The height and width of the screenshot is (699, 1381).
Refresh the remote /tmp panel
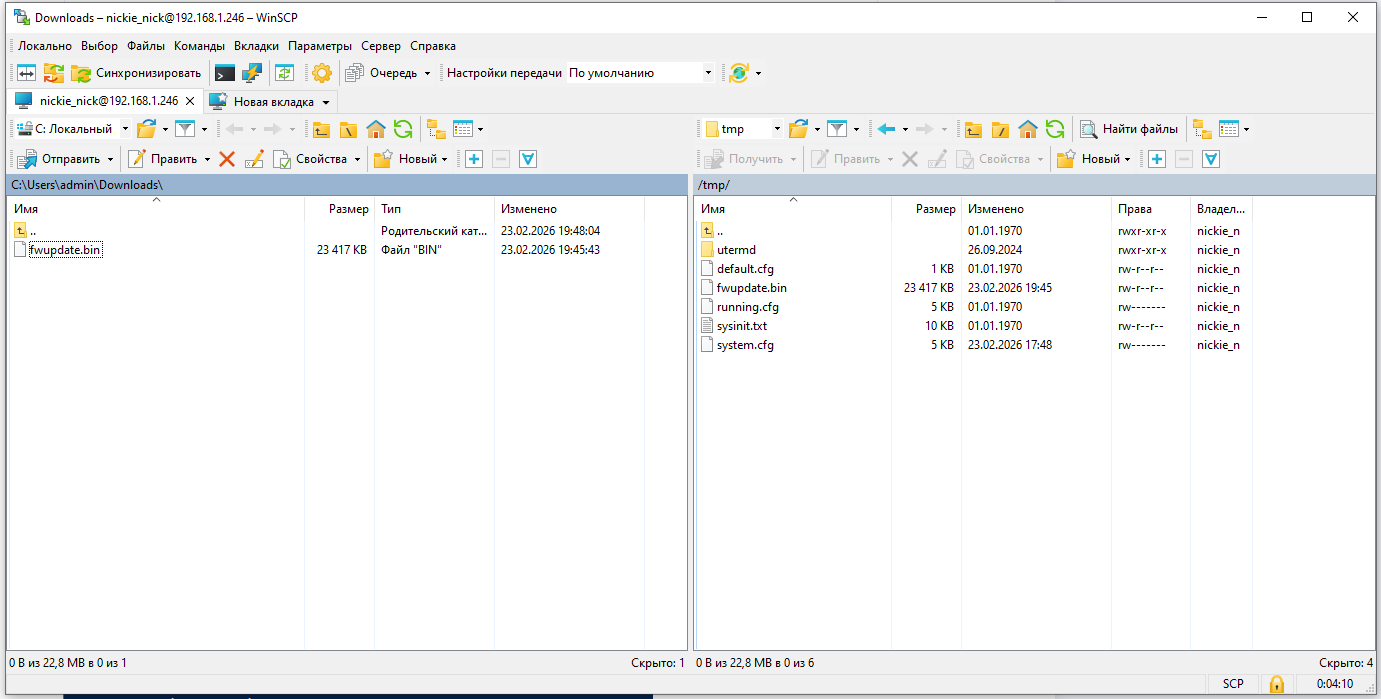coord(1054,129)
